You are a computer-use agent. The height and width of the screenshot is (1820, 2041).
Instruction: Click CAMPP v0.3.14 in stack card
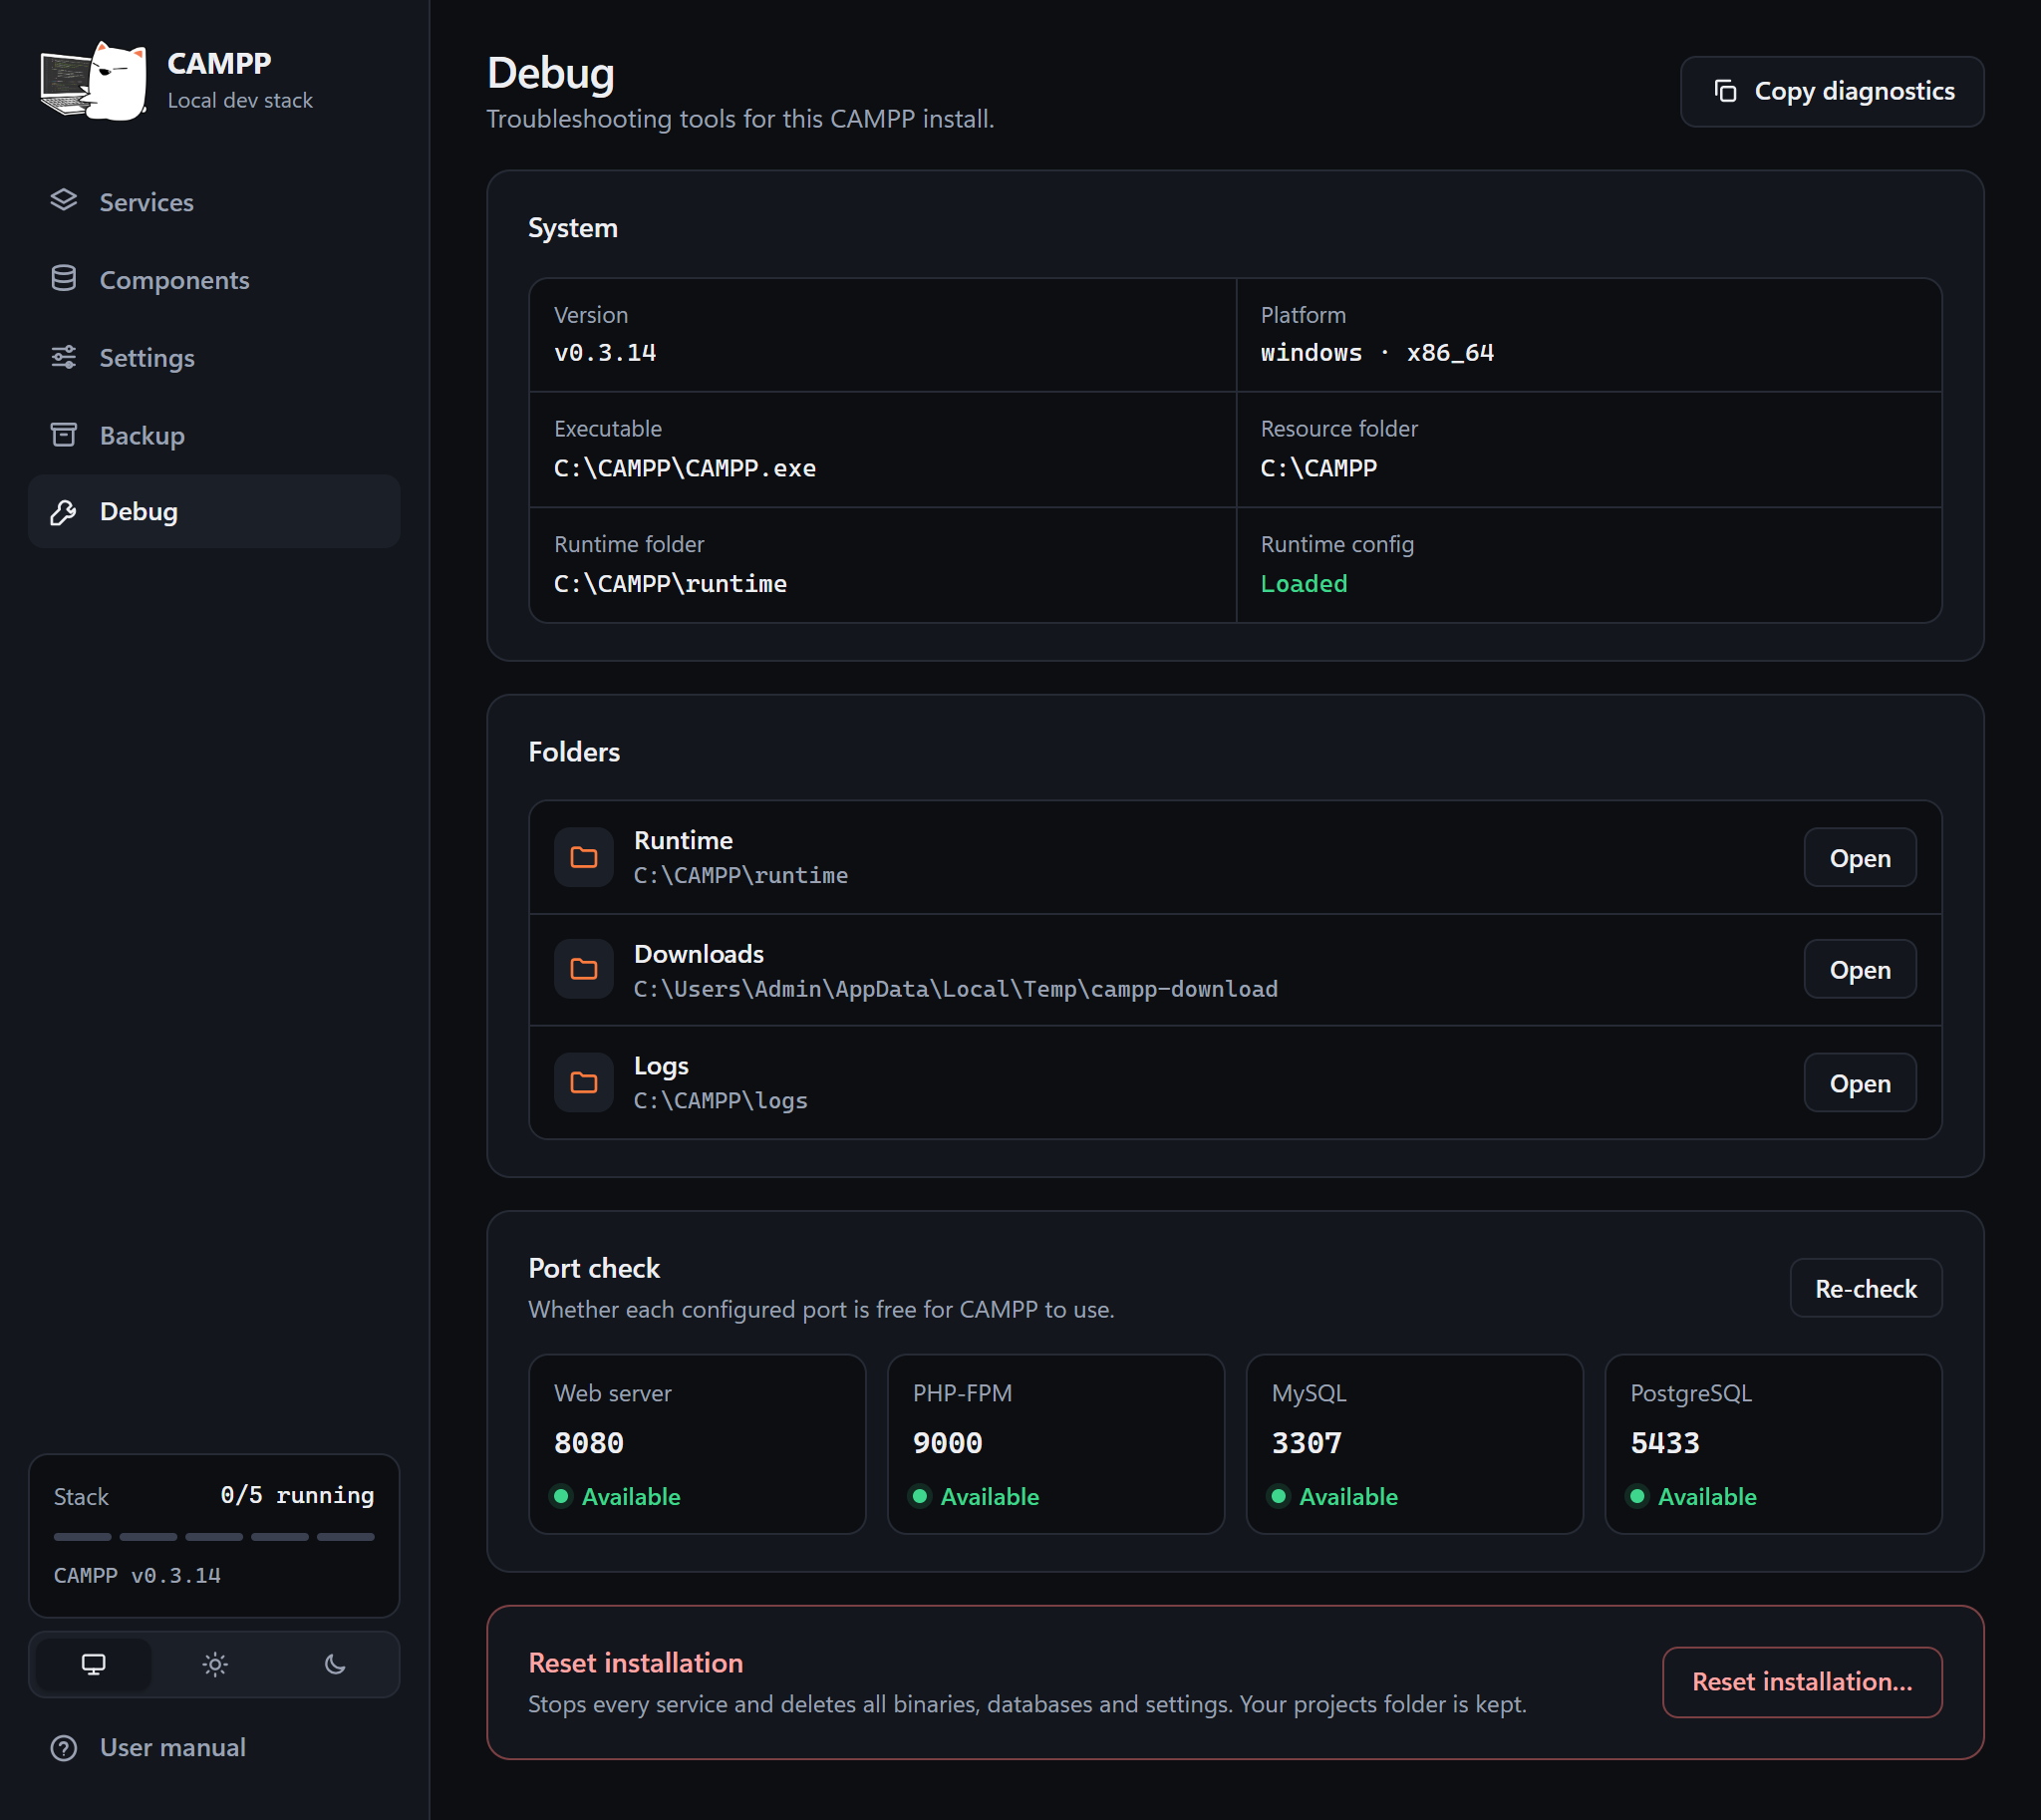(x=137, y=1575)
